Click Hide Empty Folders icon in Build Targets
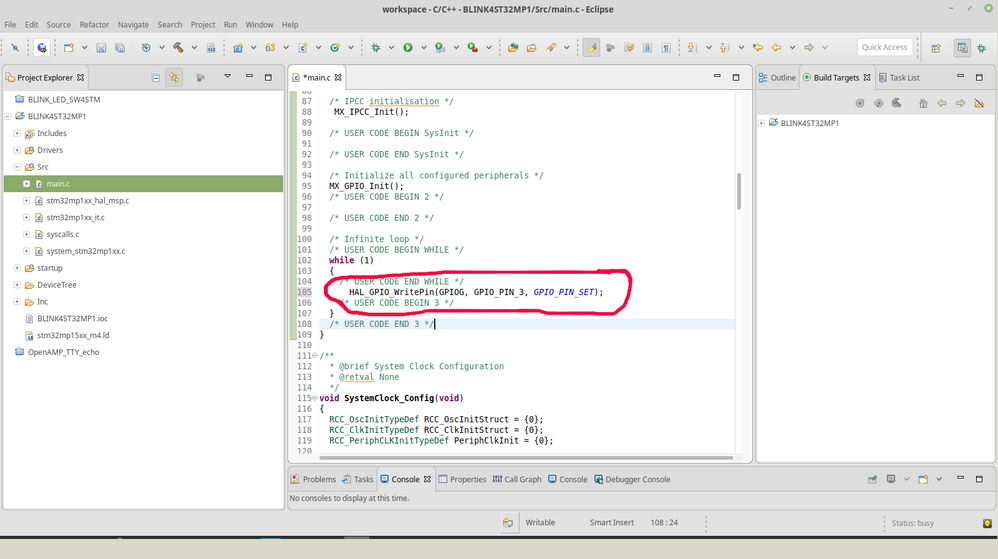This screenshot has width=998, height=559. pyautogui.click(x=980, y=103)
